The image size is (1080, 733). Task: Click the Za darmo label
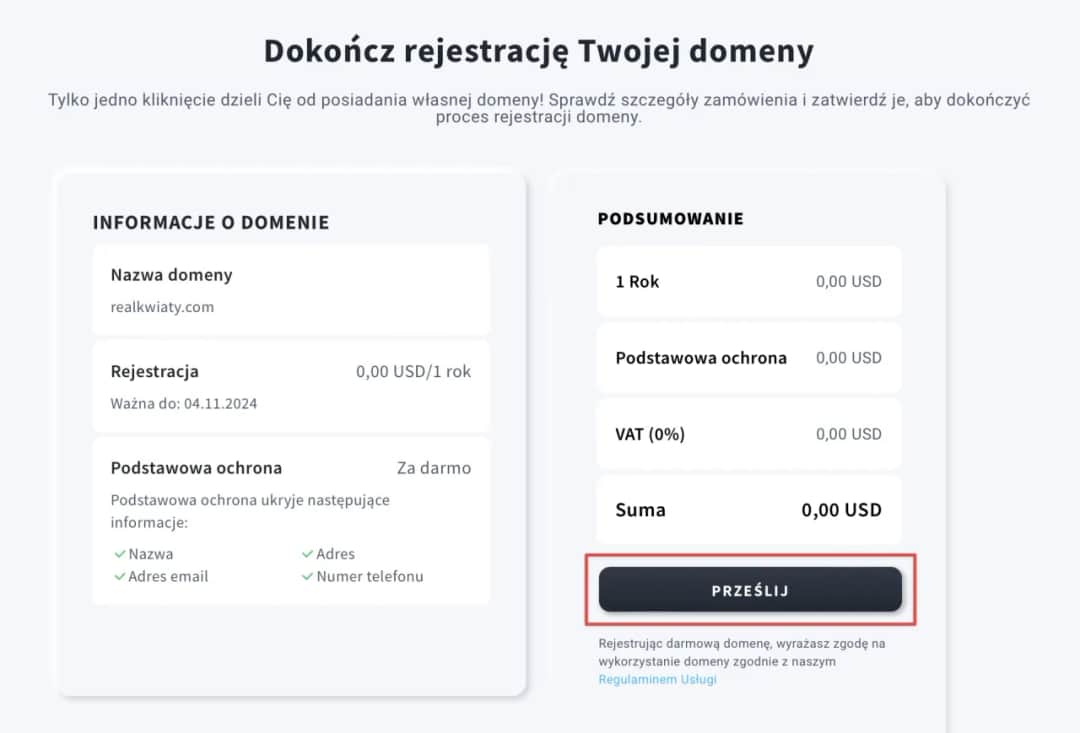point(435,467)
